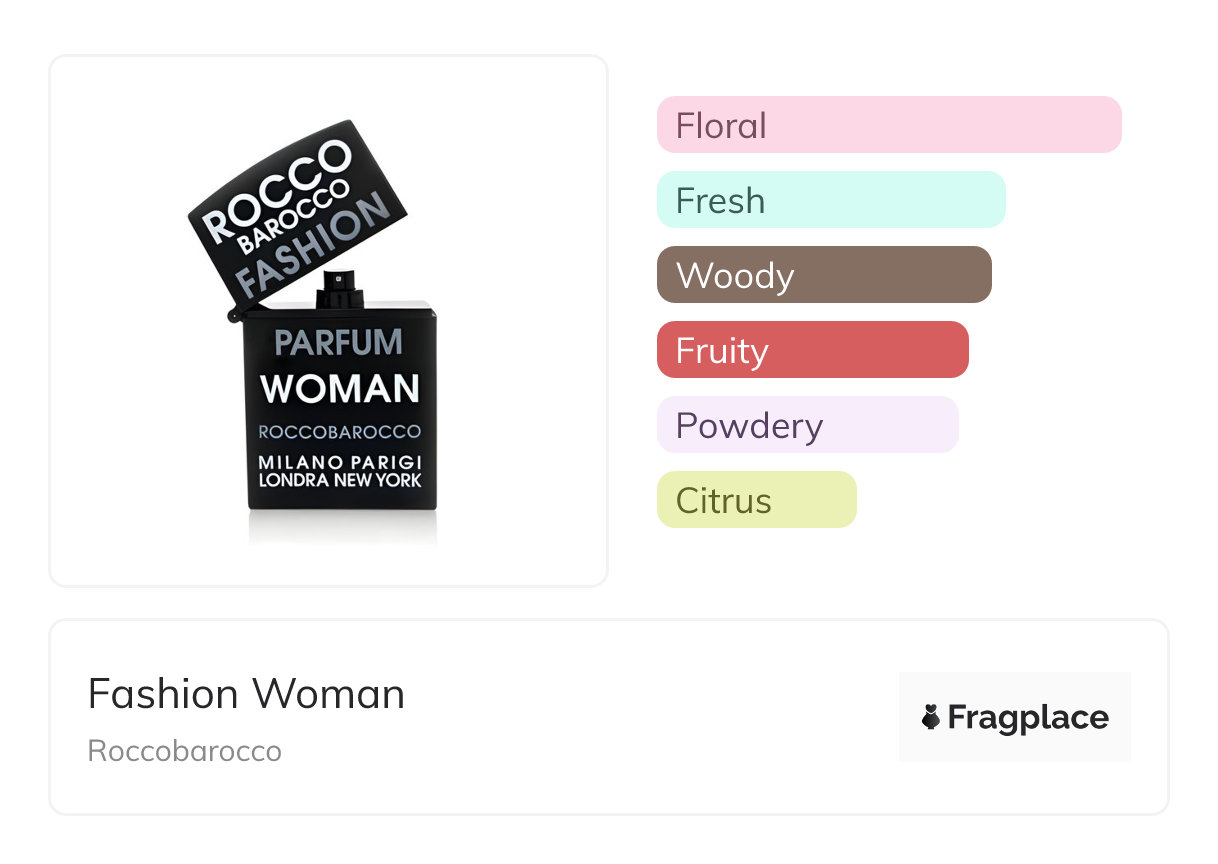This screenshot has height=864, width=1218.
Task: Click the Fragplace perfume bottle logo icon
Action: pyautogui.click(x=931, y=717)
